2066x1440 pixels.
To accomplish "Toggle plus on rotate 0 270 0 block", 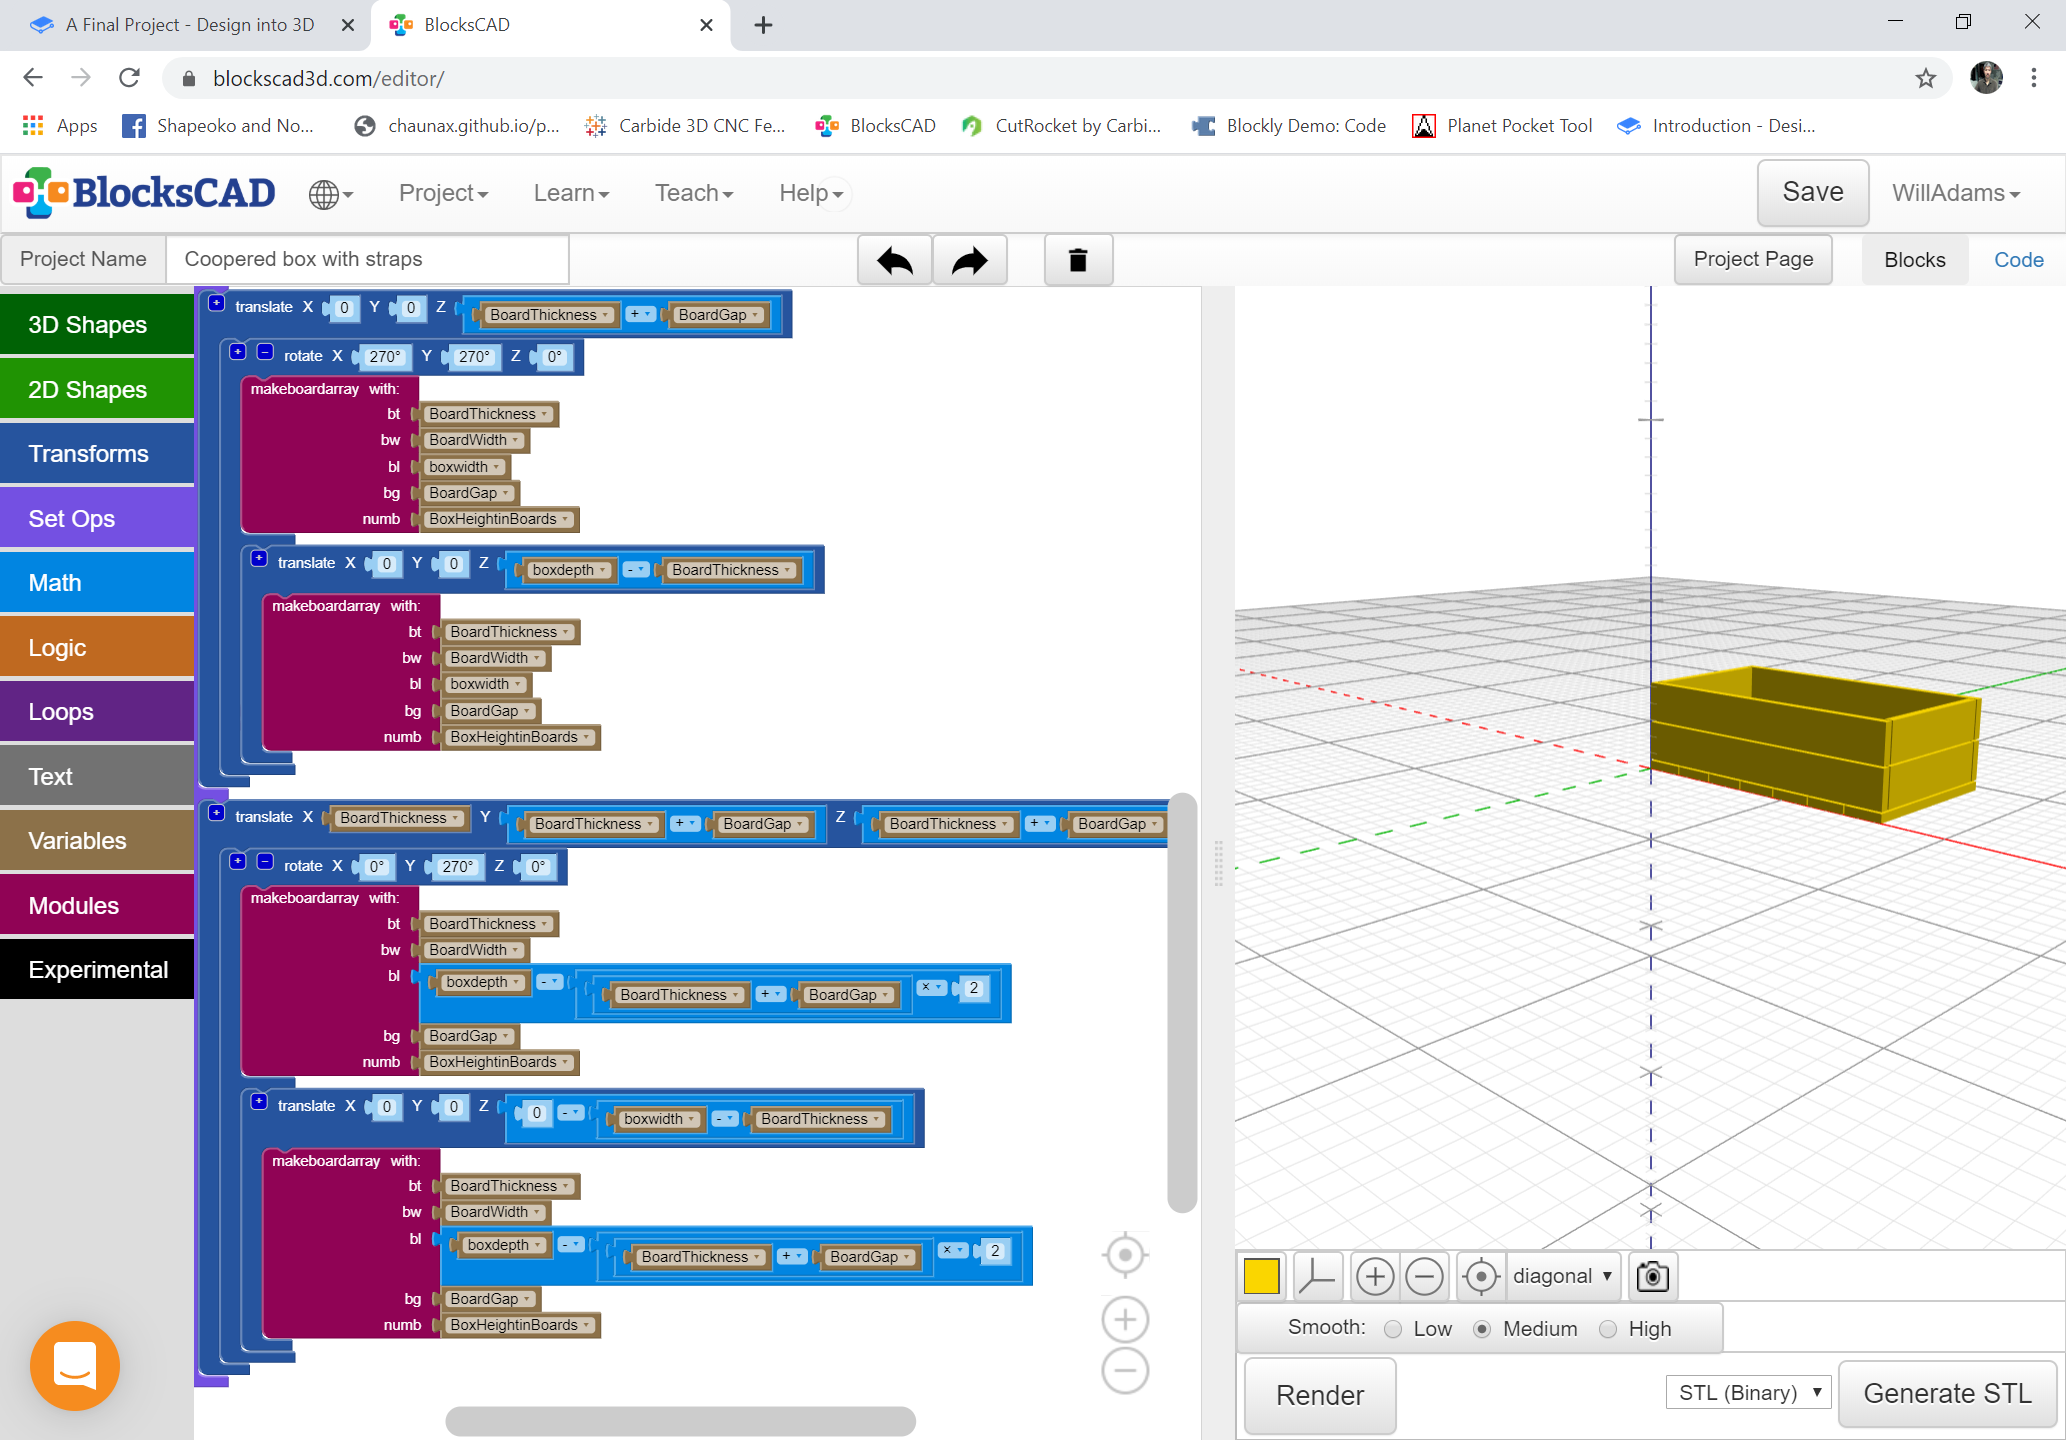I will coord(238,861).
